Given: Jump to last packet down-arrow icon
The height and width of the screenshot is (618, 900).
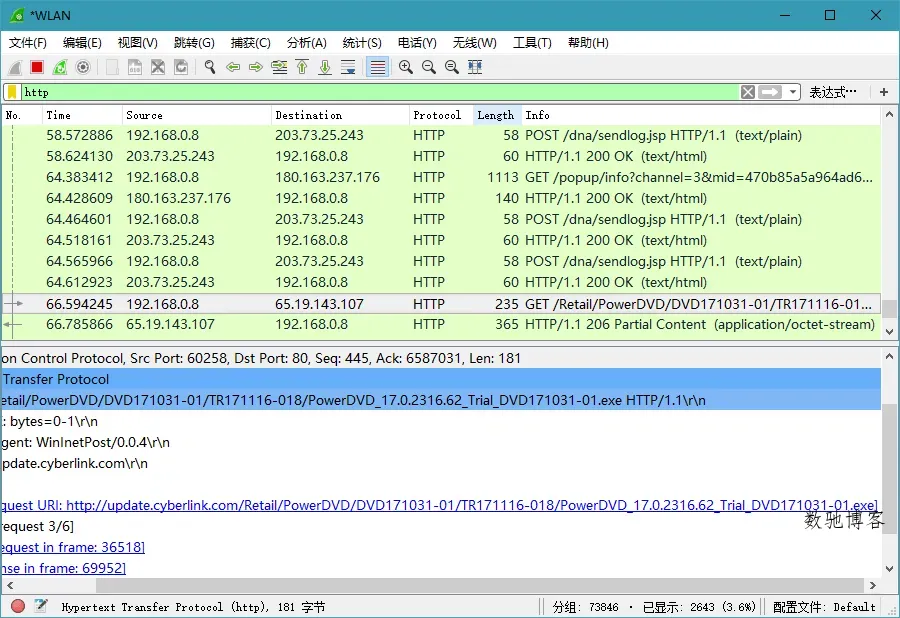Looking at the screenshot, I should 325,67.
